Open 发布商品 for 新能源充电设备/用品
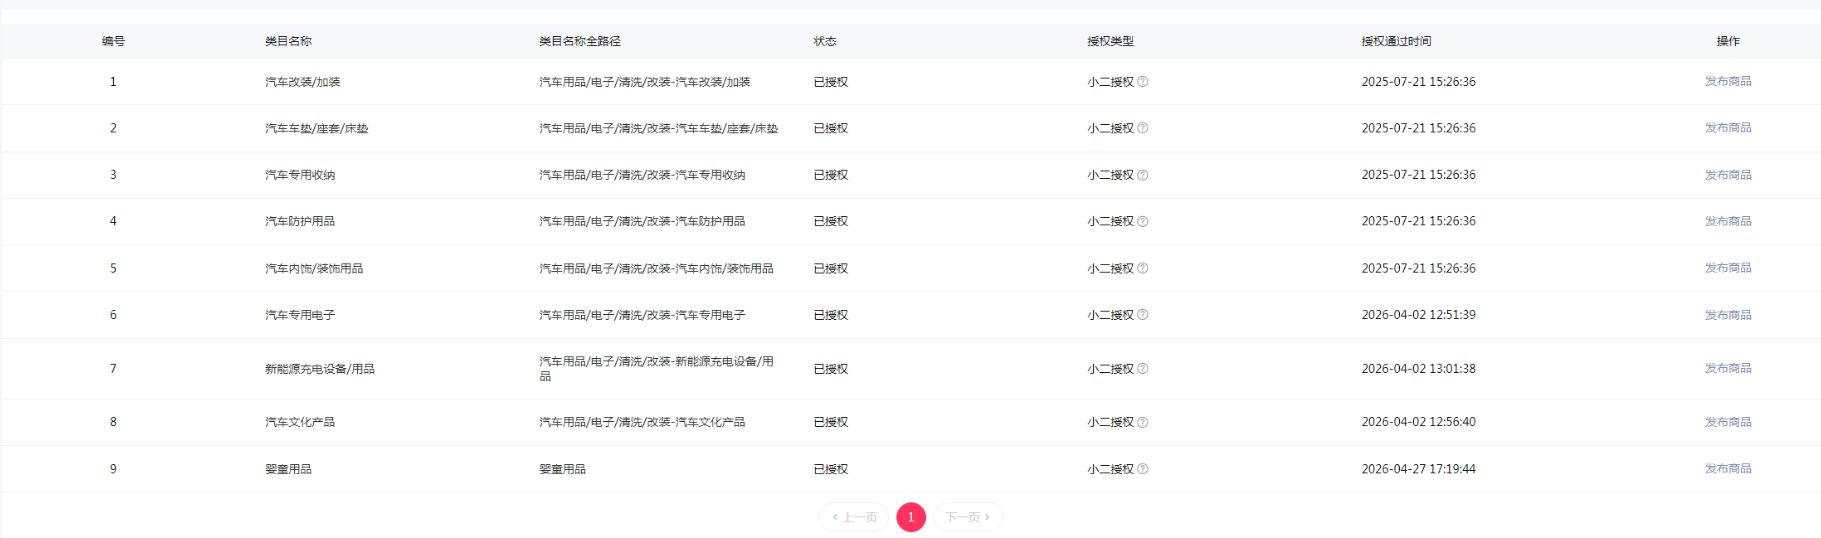Viewport: 1821px width, 538px height. point(1728,368)
